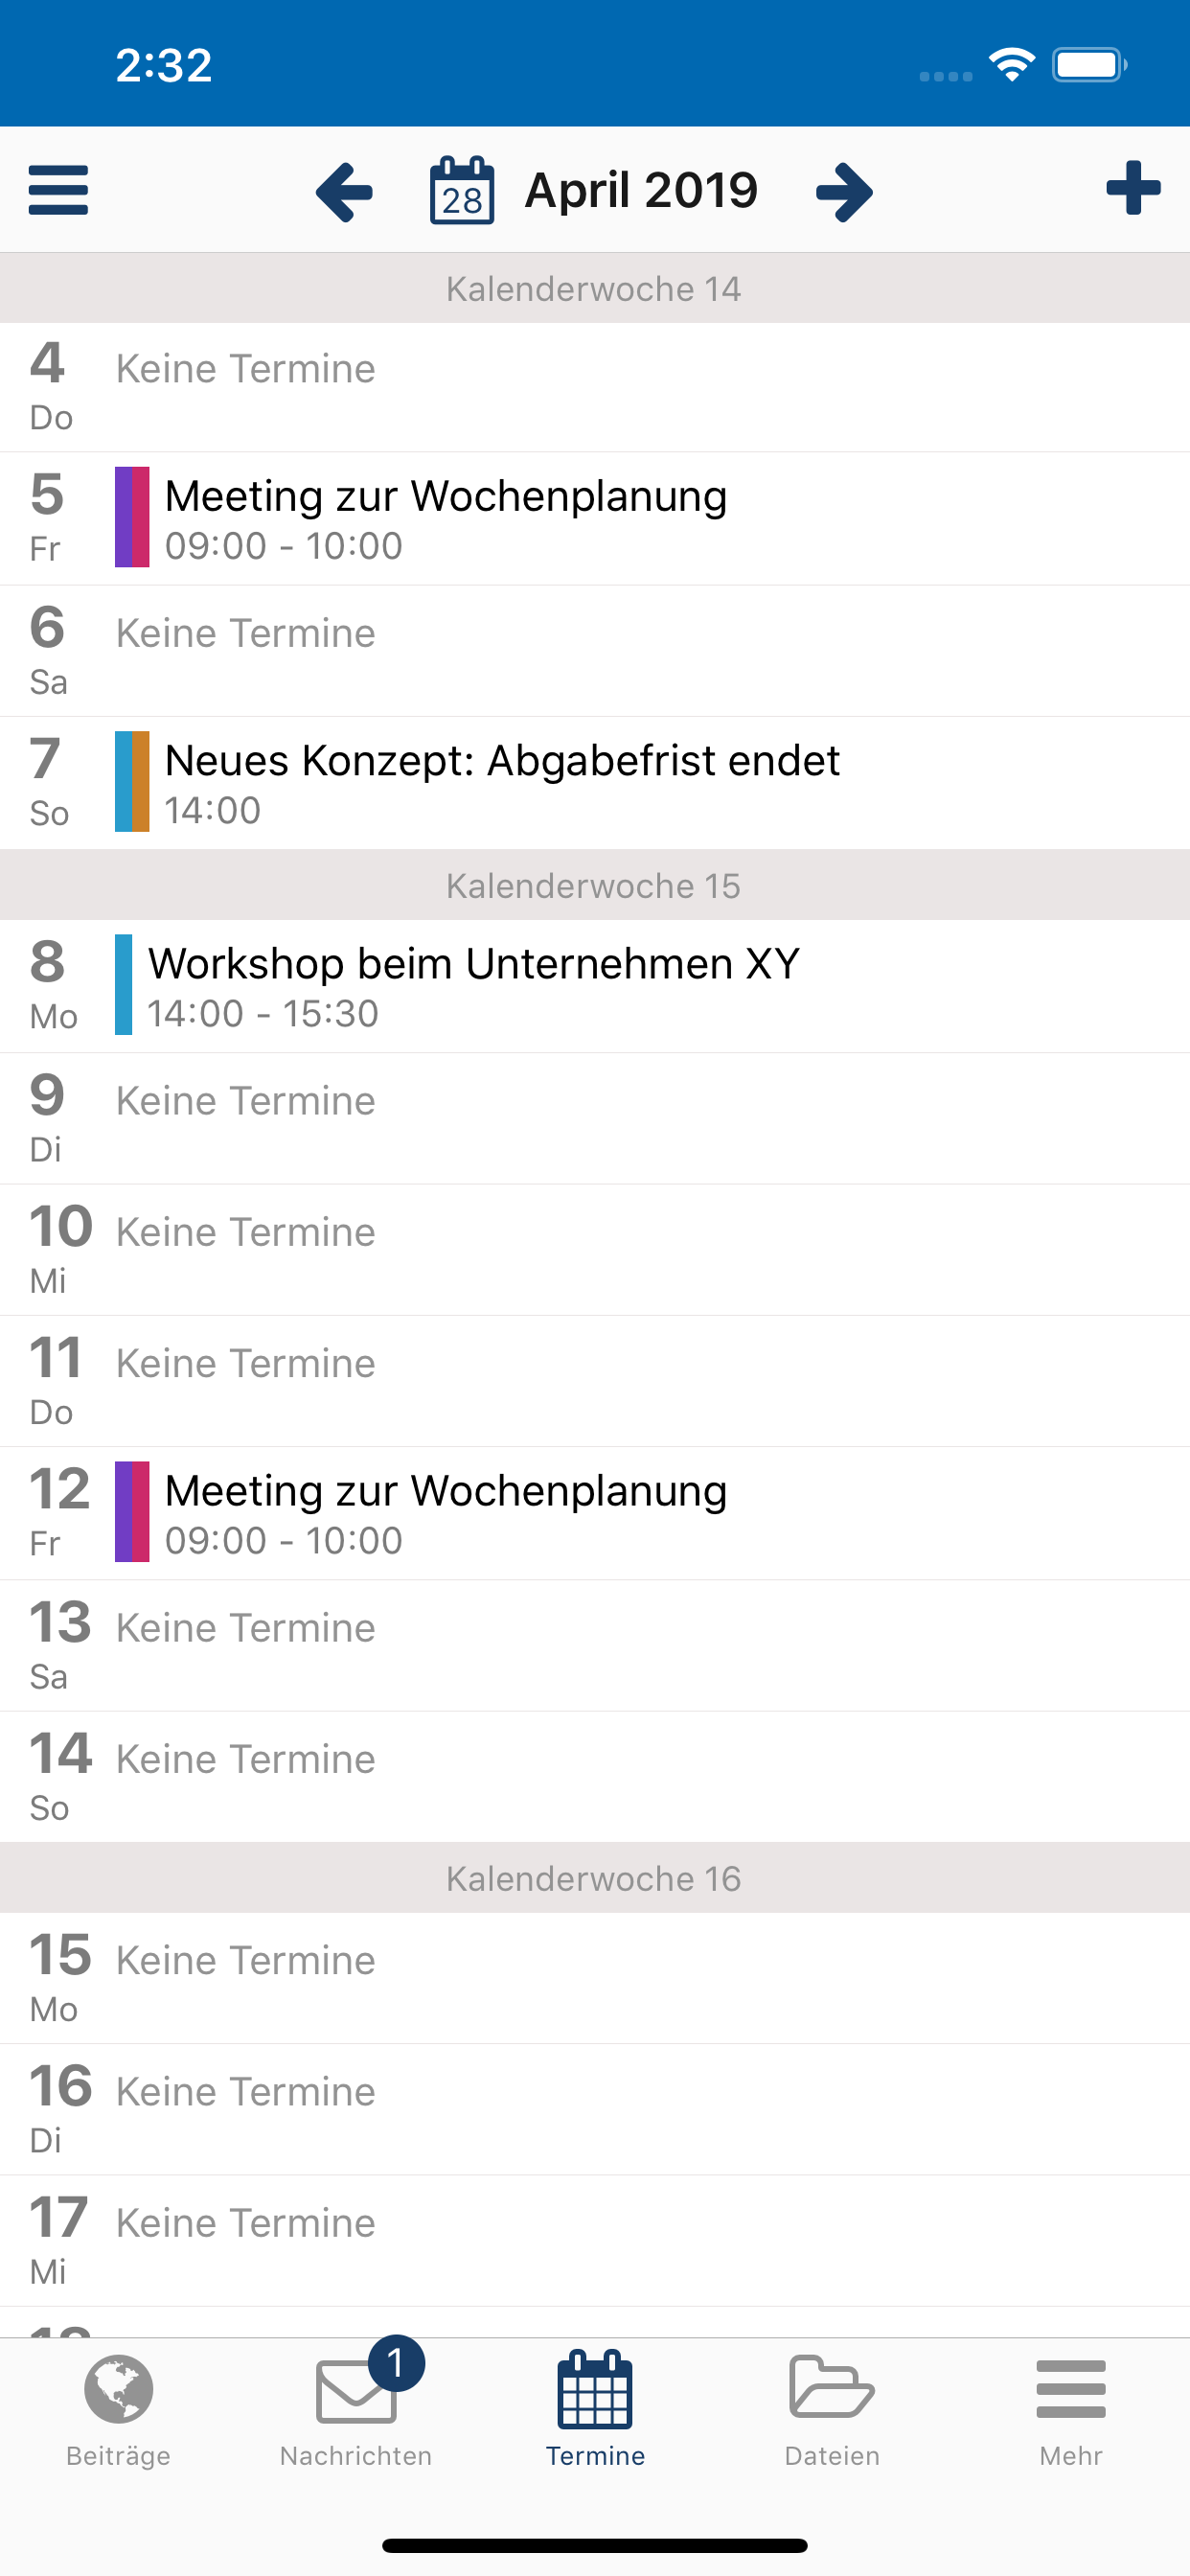The image size is (1190, 2576).
Task: Go to next month with right arrow
Action: 845,191
